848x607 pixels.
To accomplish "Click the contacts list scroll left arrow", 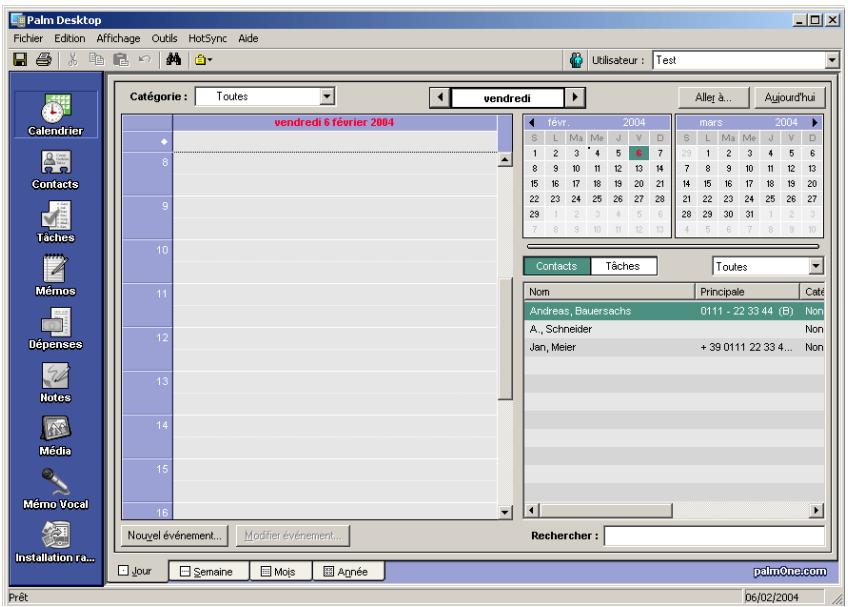I will [x=532, y=510].
